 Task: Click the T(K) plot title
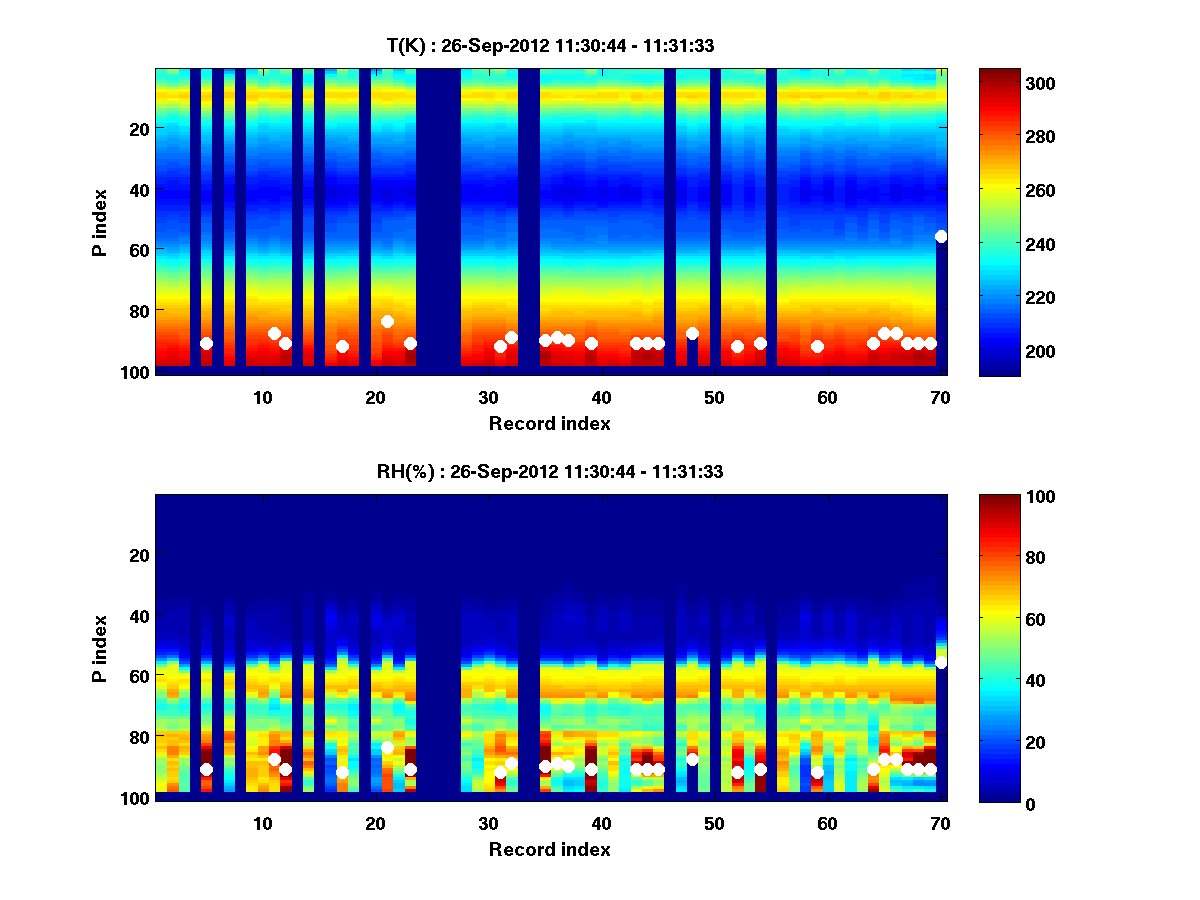pyautogui.click(x=549, y=45)
